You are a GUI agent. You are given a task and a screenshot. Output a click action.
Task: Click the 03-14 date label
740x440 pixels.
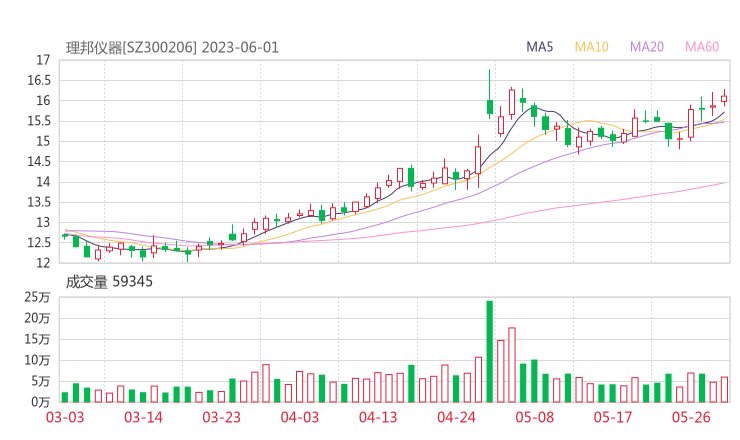tap(143, 417)
